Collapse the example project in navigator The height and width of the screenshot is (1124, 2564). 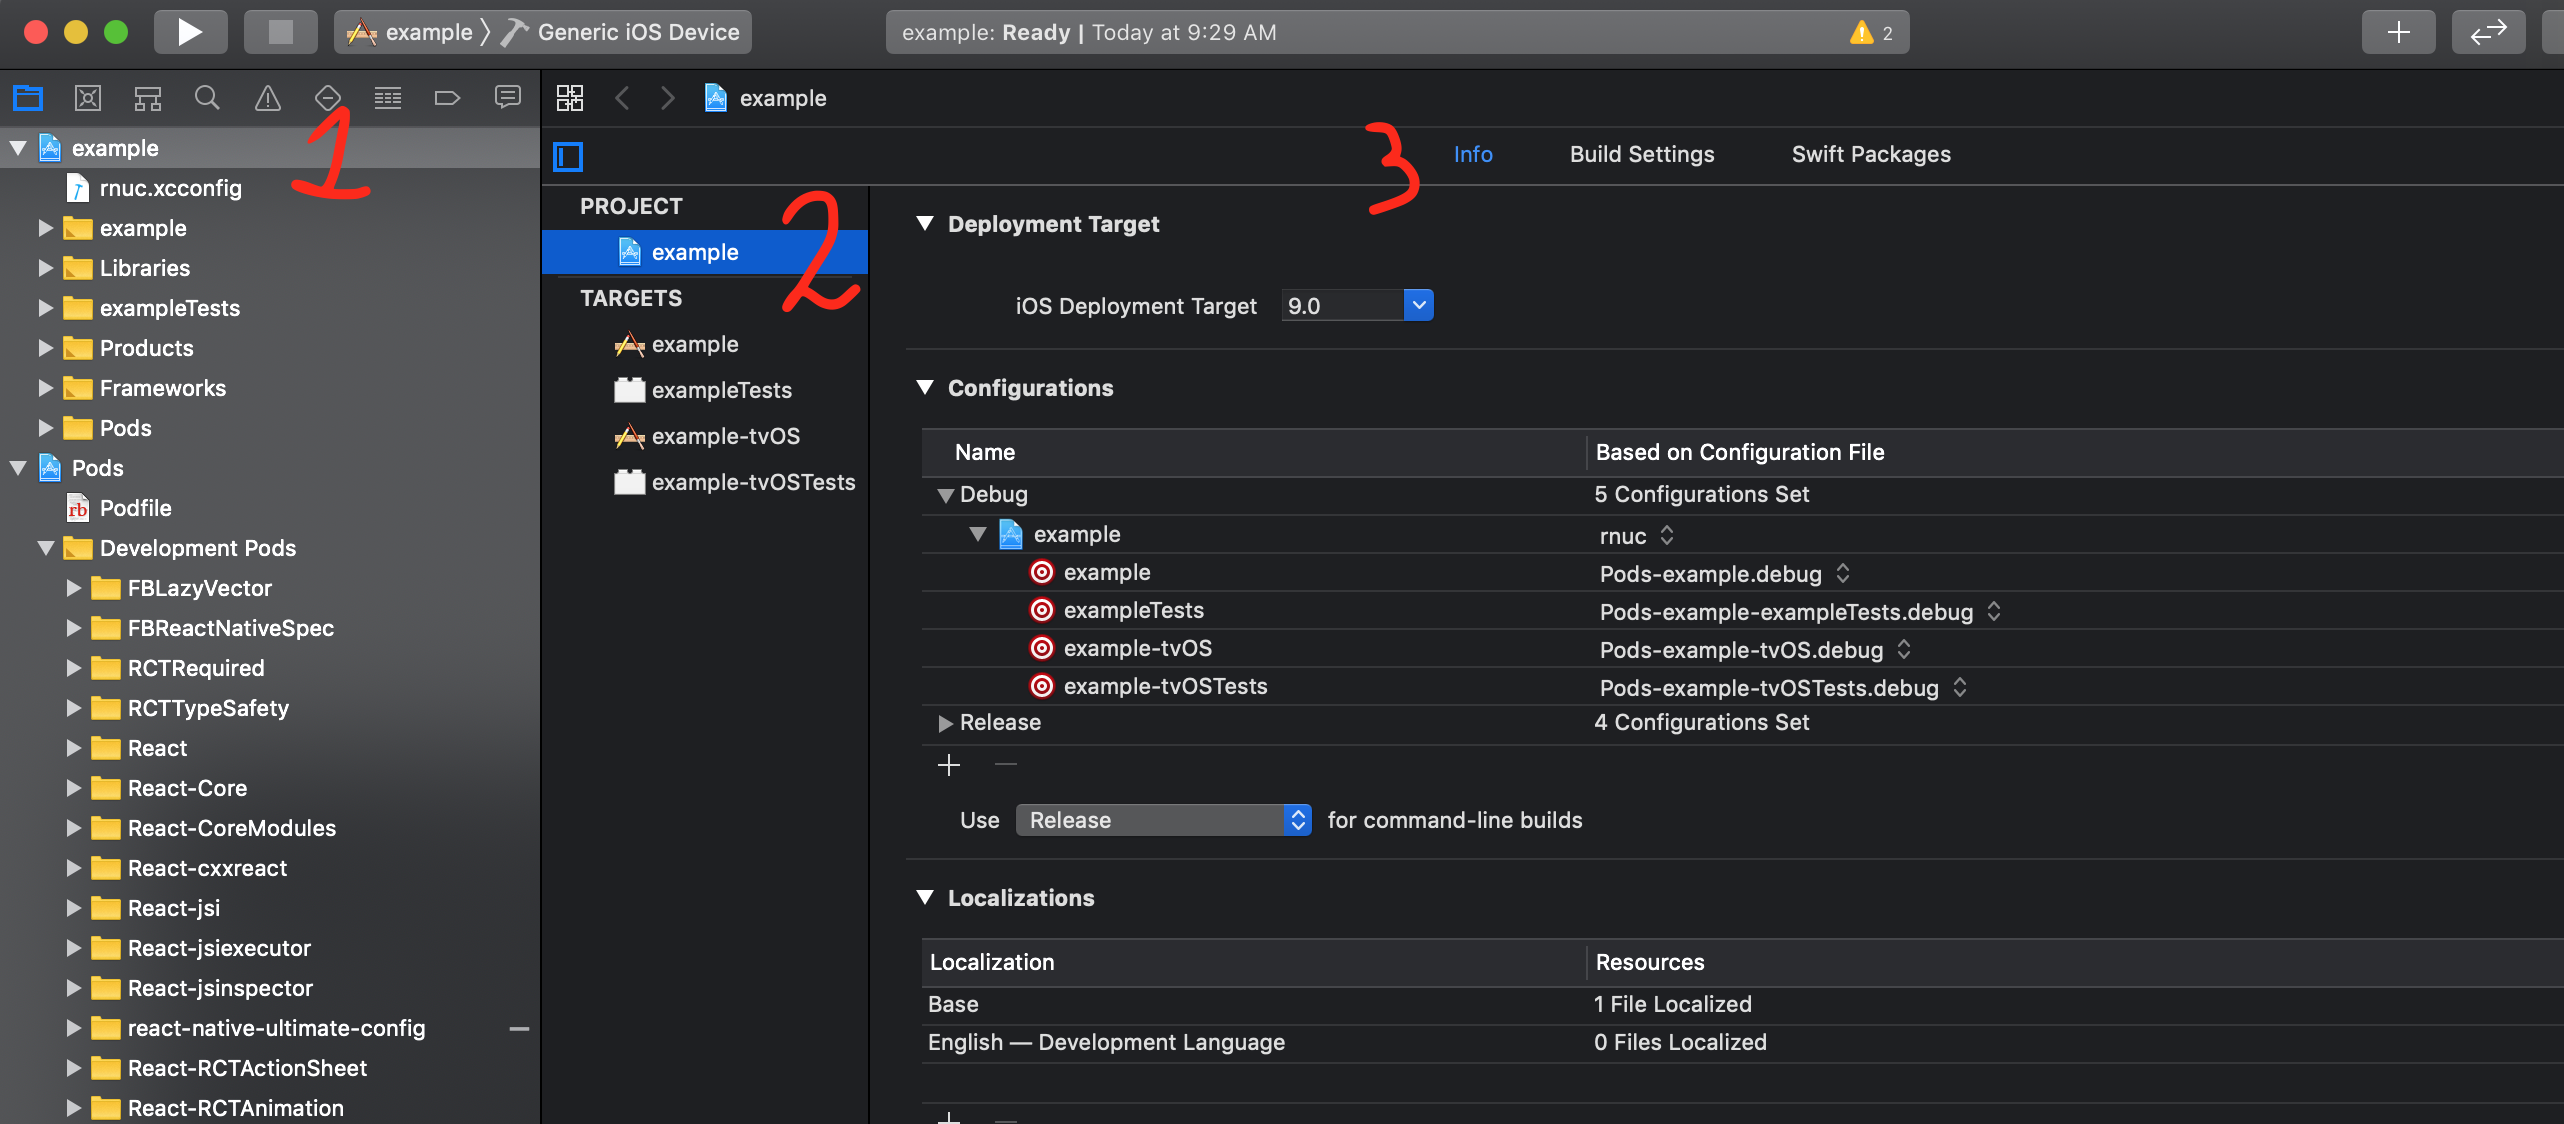tap(18, 148)
